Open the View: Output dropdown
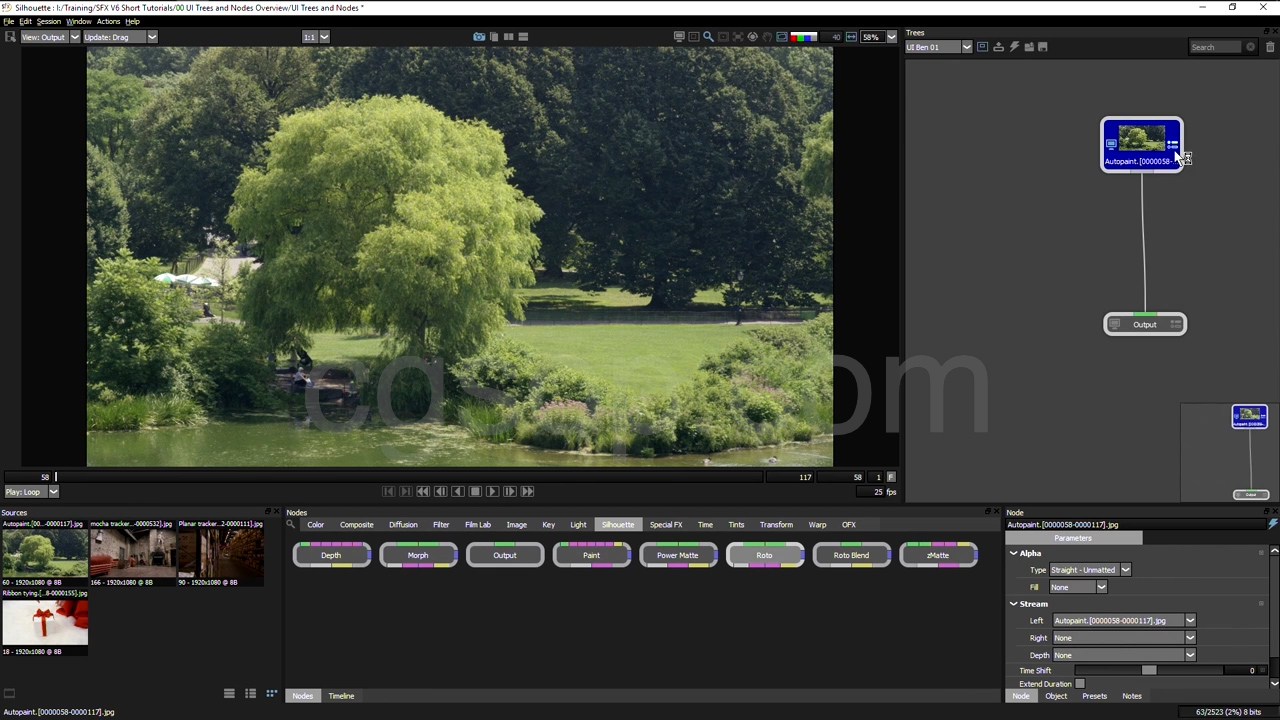The width and height of the screenshot is (1280, 720). click(x=48, y=37)
